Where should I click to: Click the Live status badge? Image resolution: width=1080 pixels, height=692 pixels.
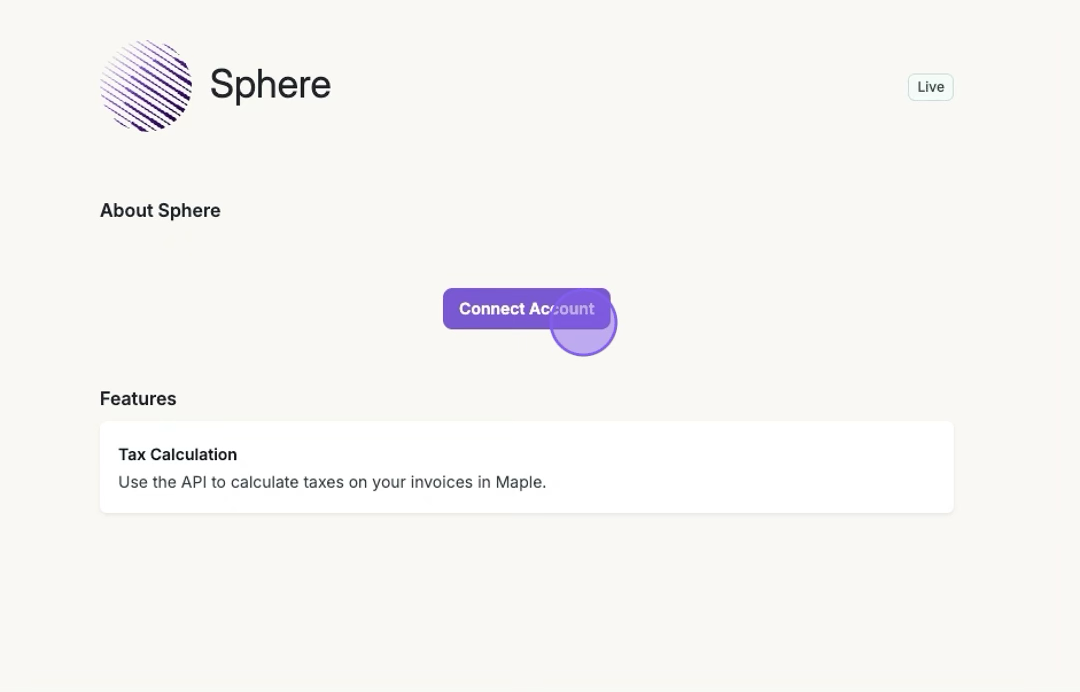click(x=930, y=87)
